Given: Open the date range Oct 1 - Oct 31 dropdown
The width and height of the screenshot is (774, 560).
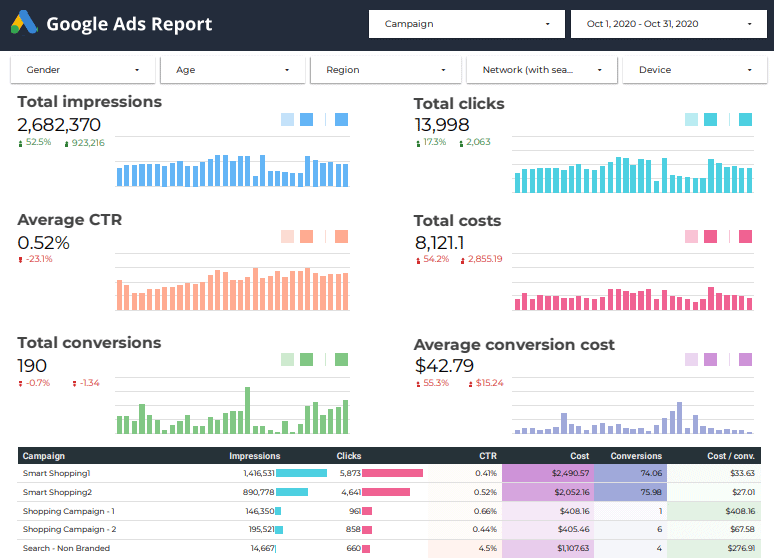Looking at the screenshot, I should point(669,24).
